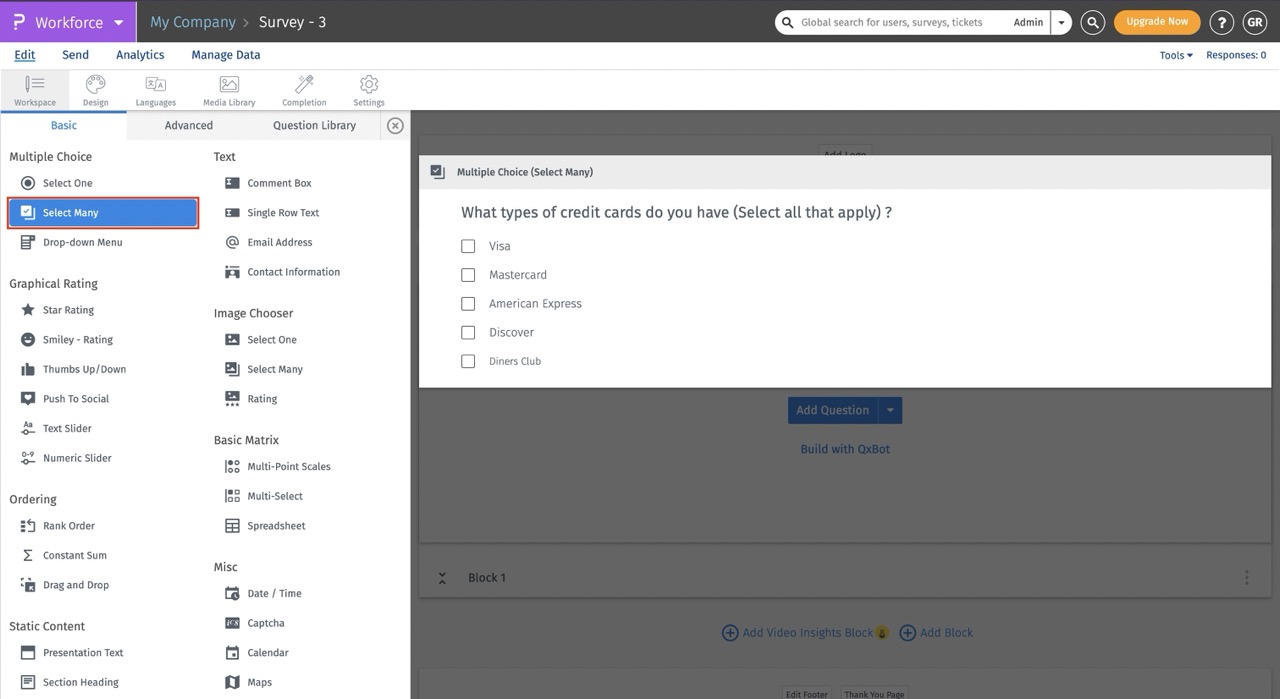Check the Visa checkbox

tap(468, 246)
